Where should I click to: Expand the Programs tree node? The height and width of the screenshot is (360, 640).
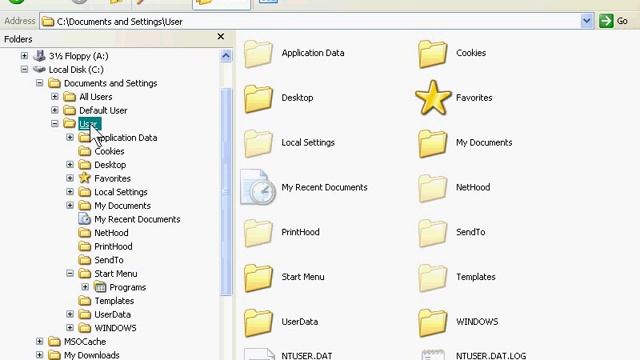85,287
